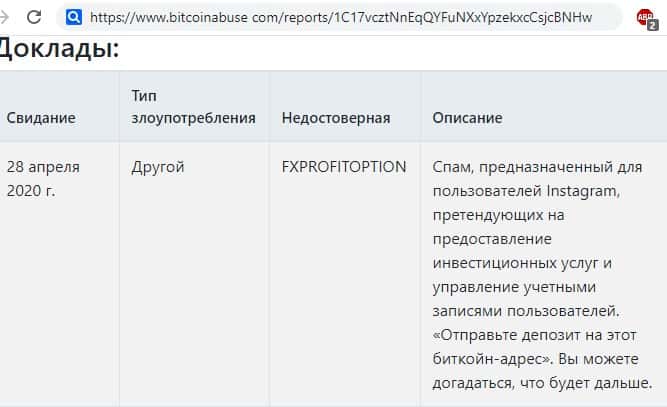
Task: Click the search magnifier icon in address bar
Action: (x=74, y=17)
